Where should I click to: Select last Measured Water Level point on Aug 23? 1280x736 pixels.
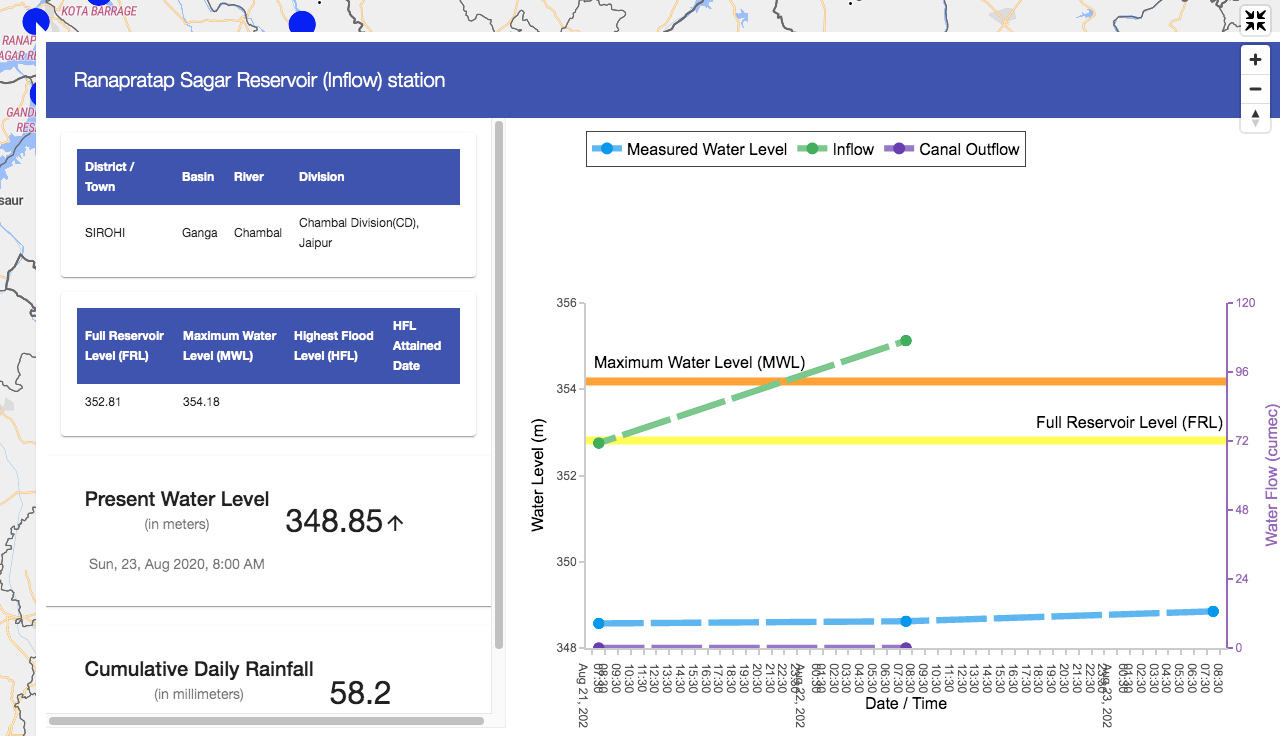(x=1213, y=611)
